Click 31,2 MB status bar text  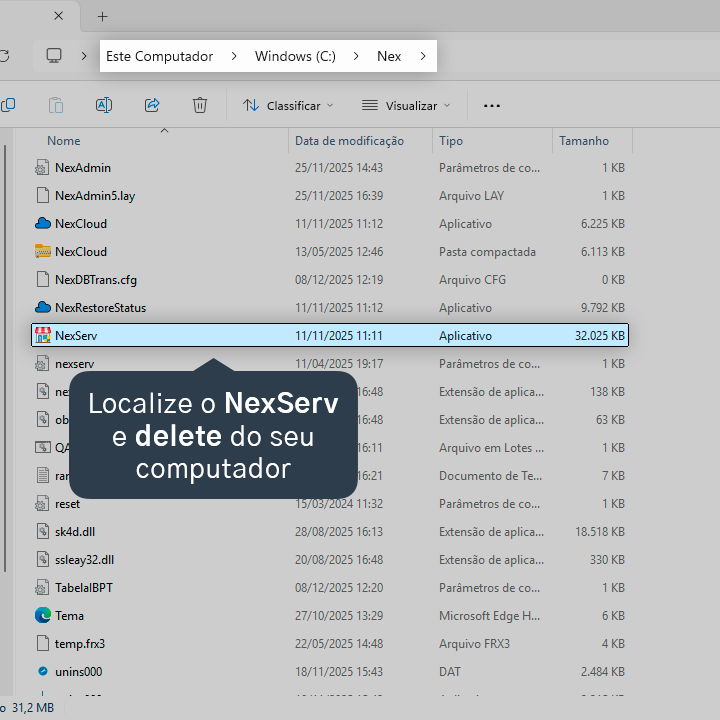pos(33,708)
